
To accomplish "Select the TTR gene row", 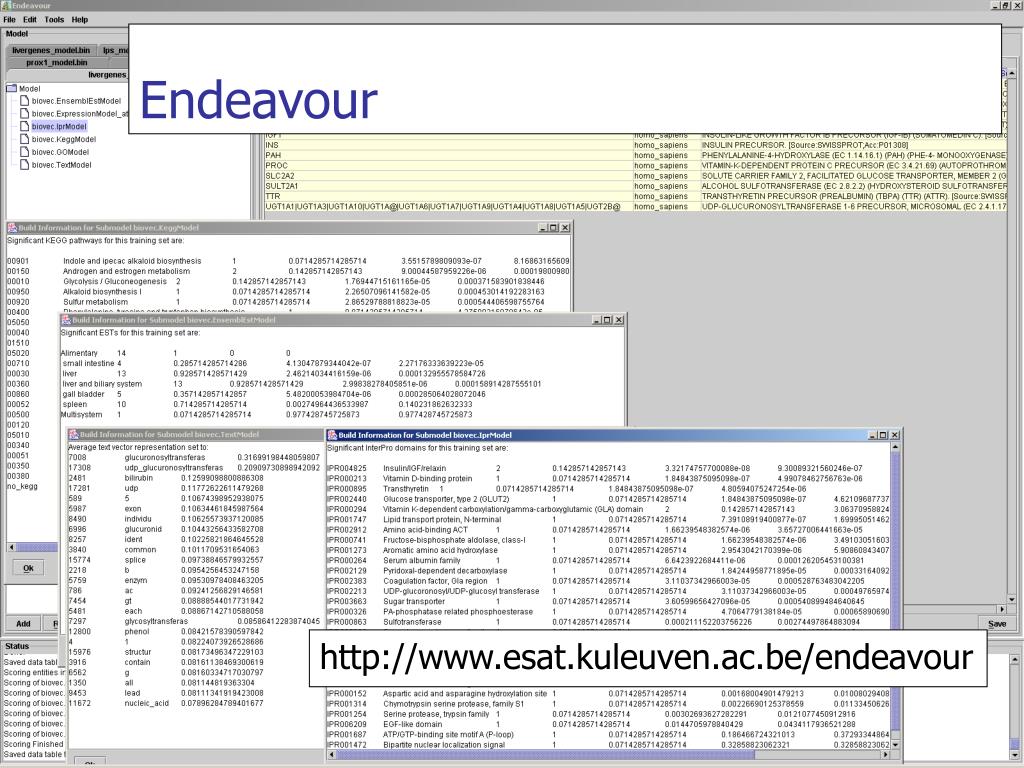I will click(x=635, y=196).
